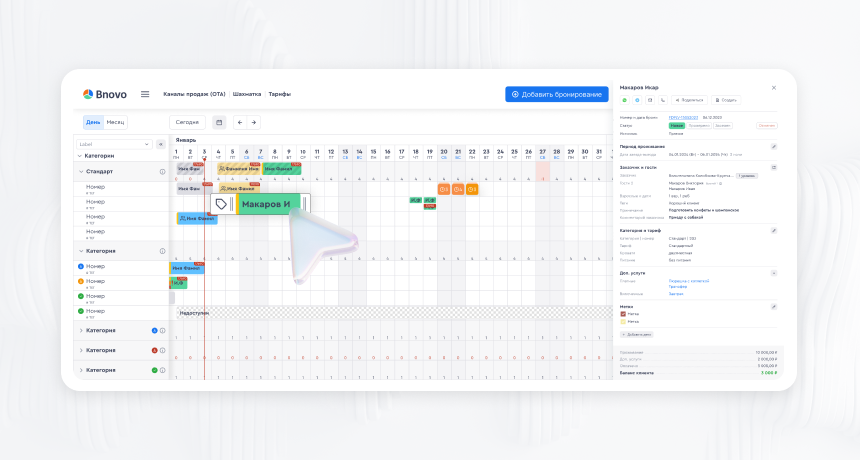
Task: Open the Тарифы tab
Action: [x=280, y=94]
